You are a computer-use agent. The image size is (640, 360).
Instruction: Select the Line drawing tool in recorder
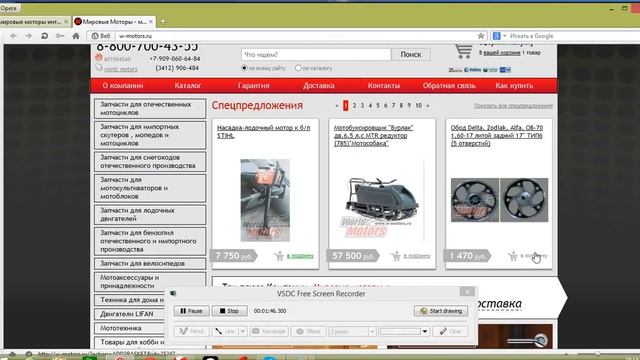(225, 331)
